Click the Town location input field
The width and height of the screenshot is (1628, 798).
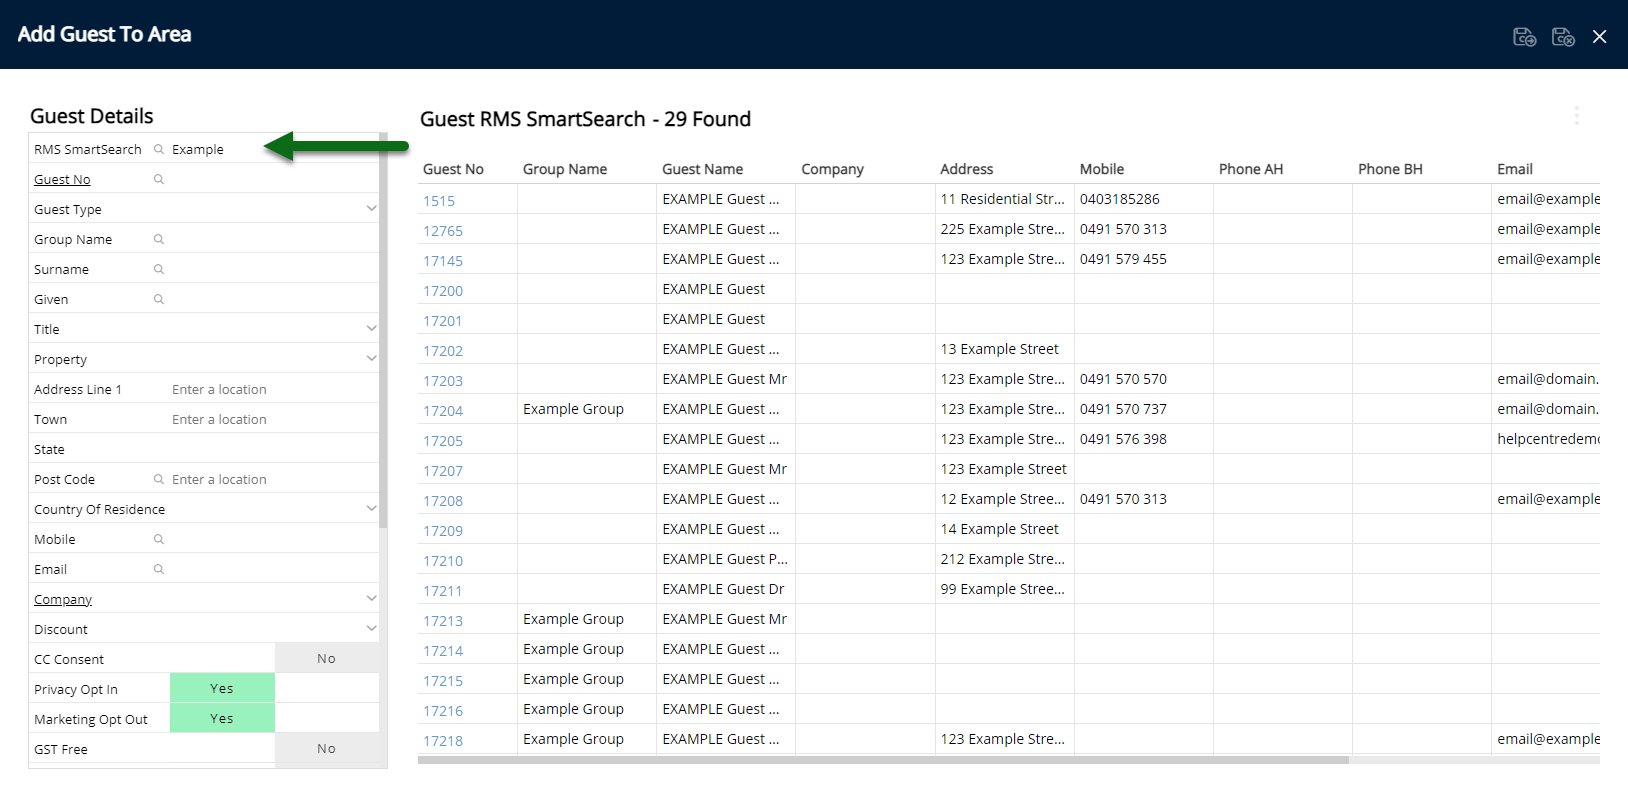point(273,419)
